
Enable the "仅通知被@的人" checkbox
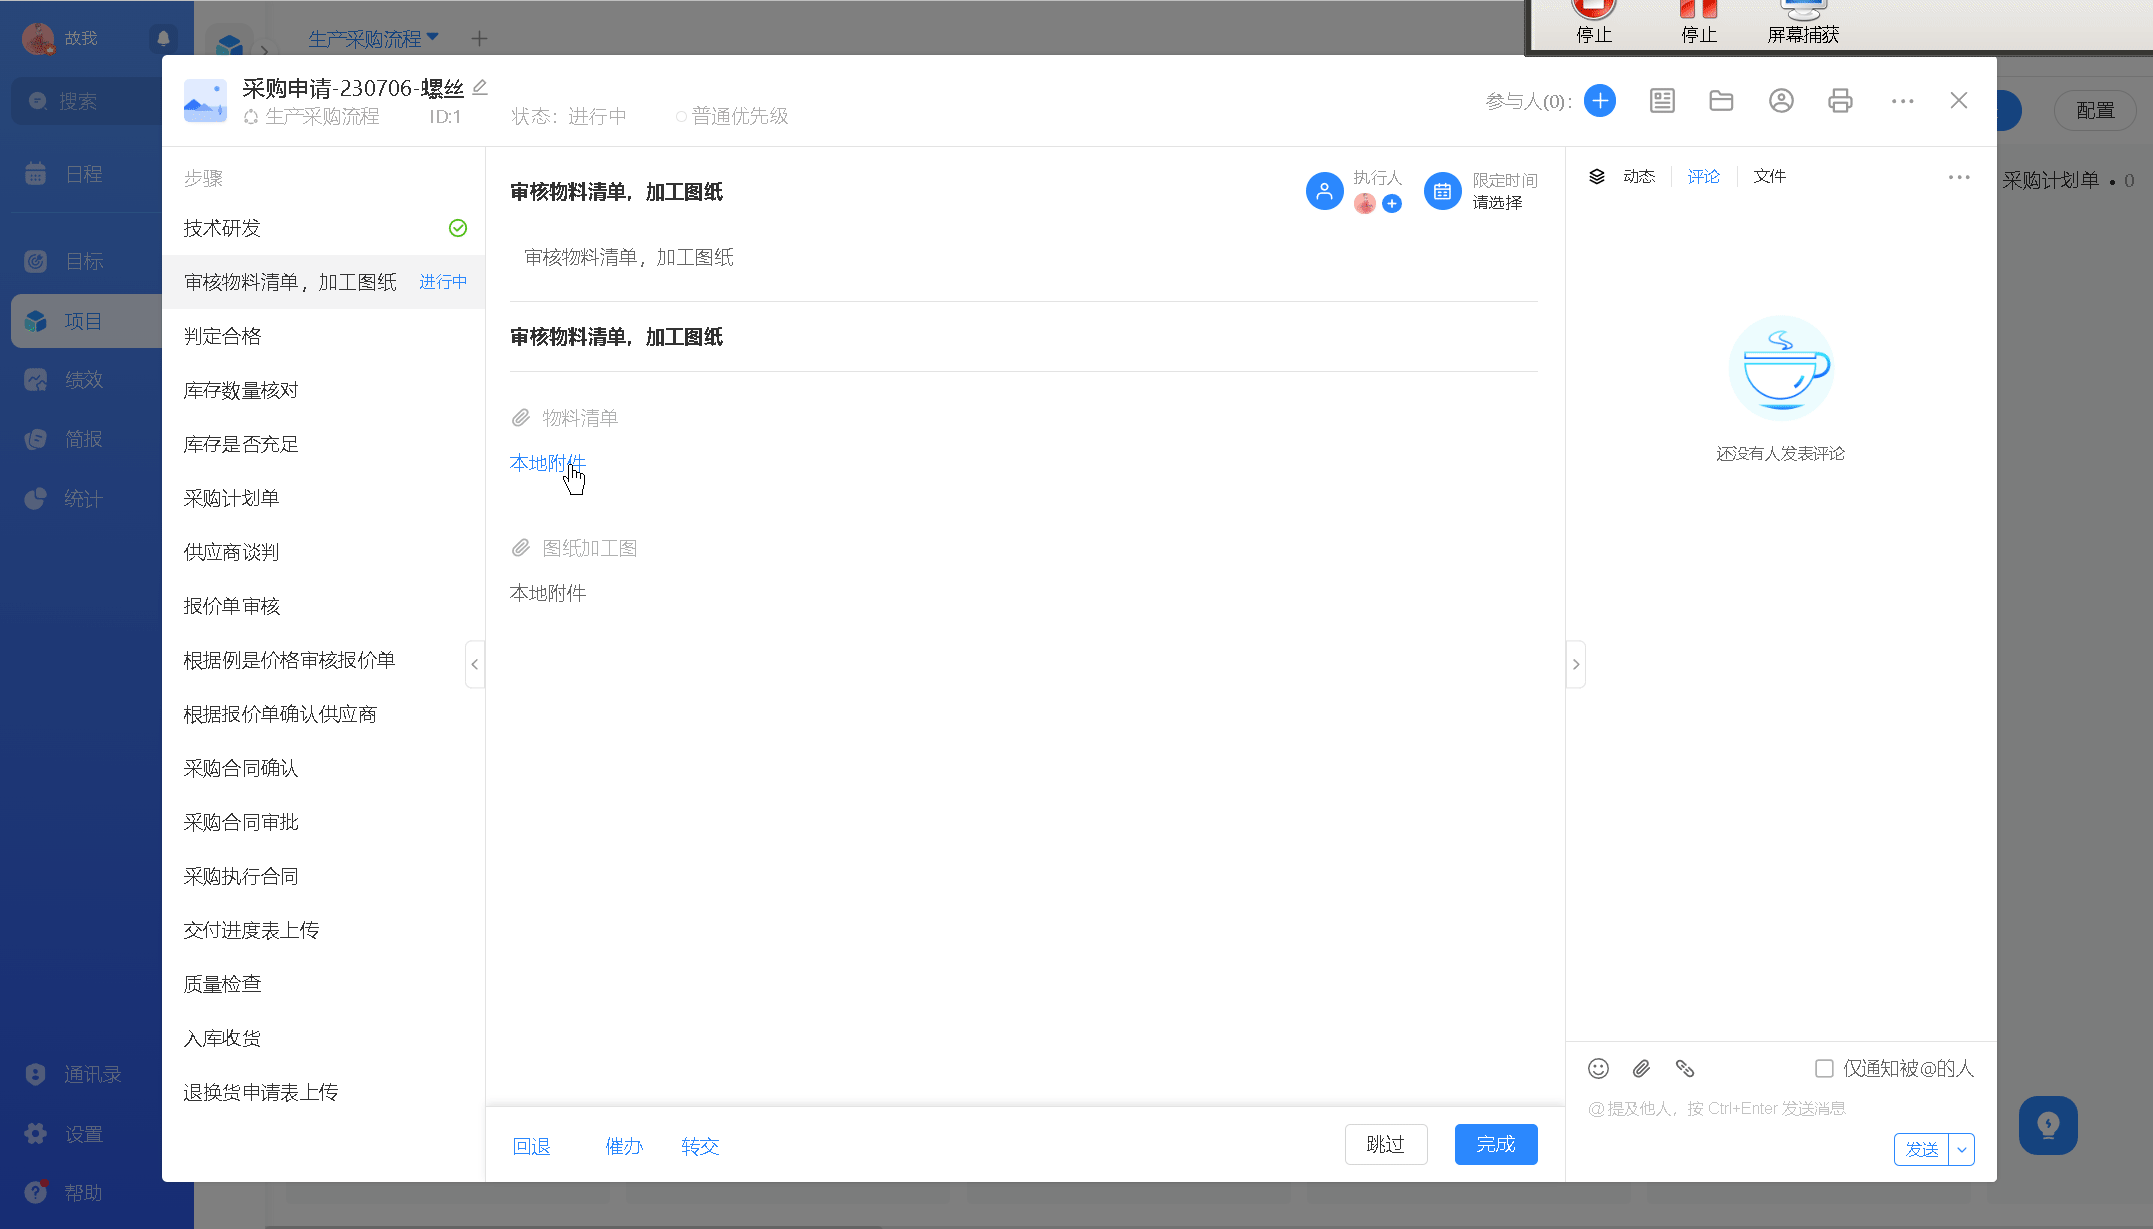(x=1824, y=1068)
